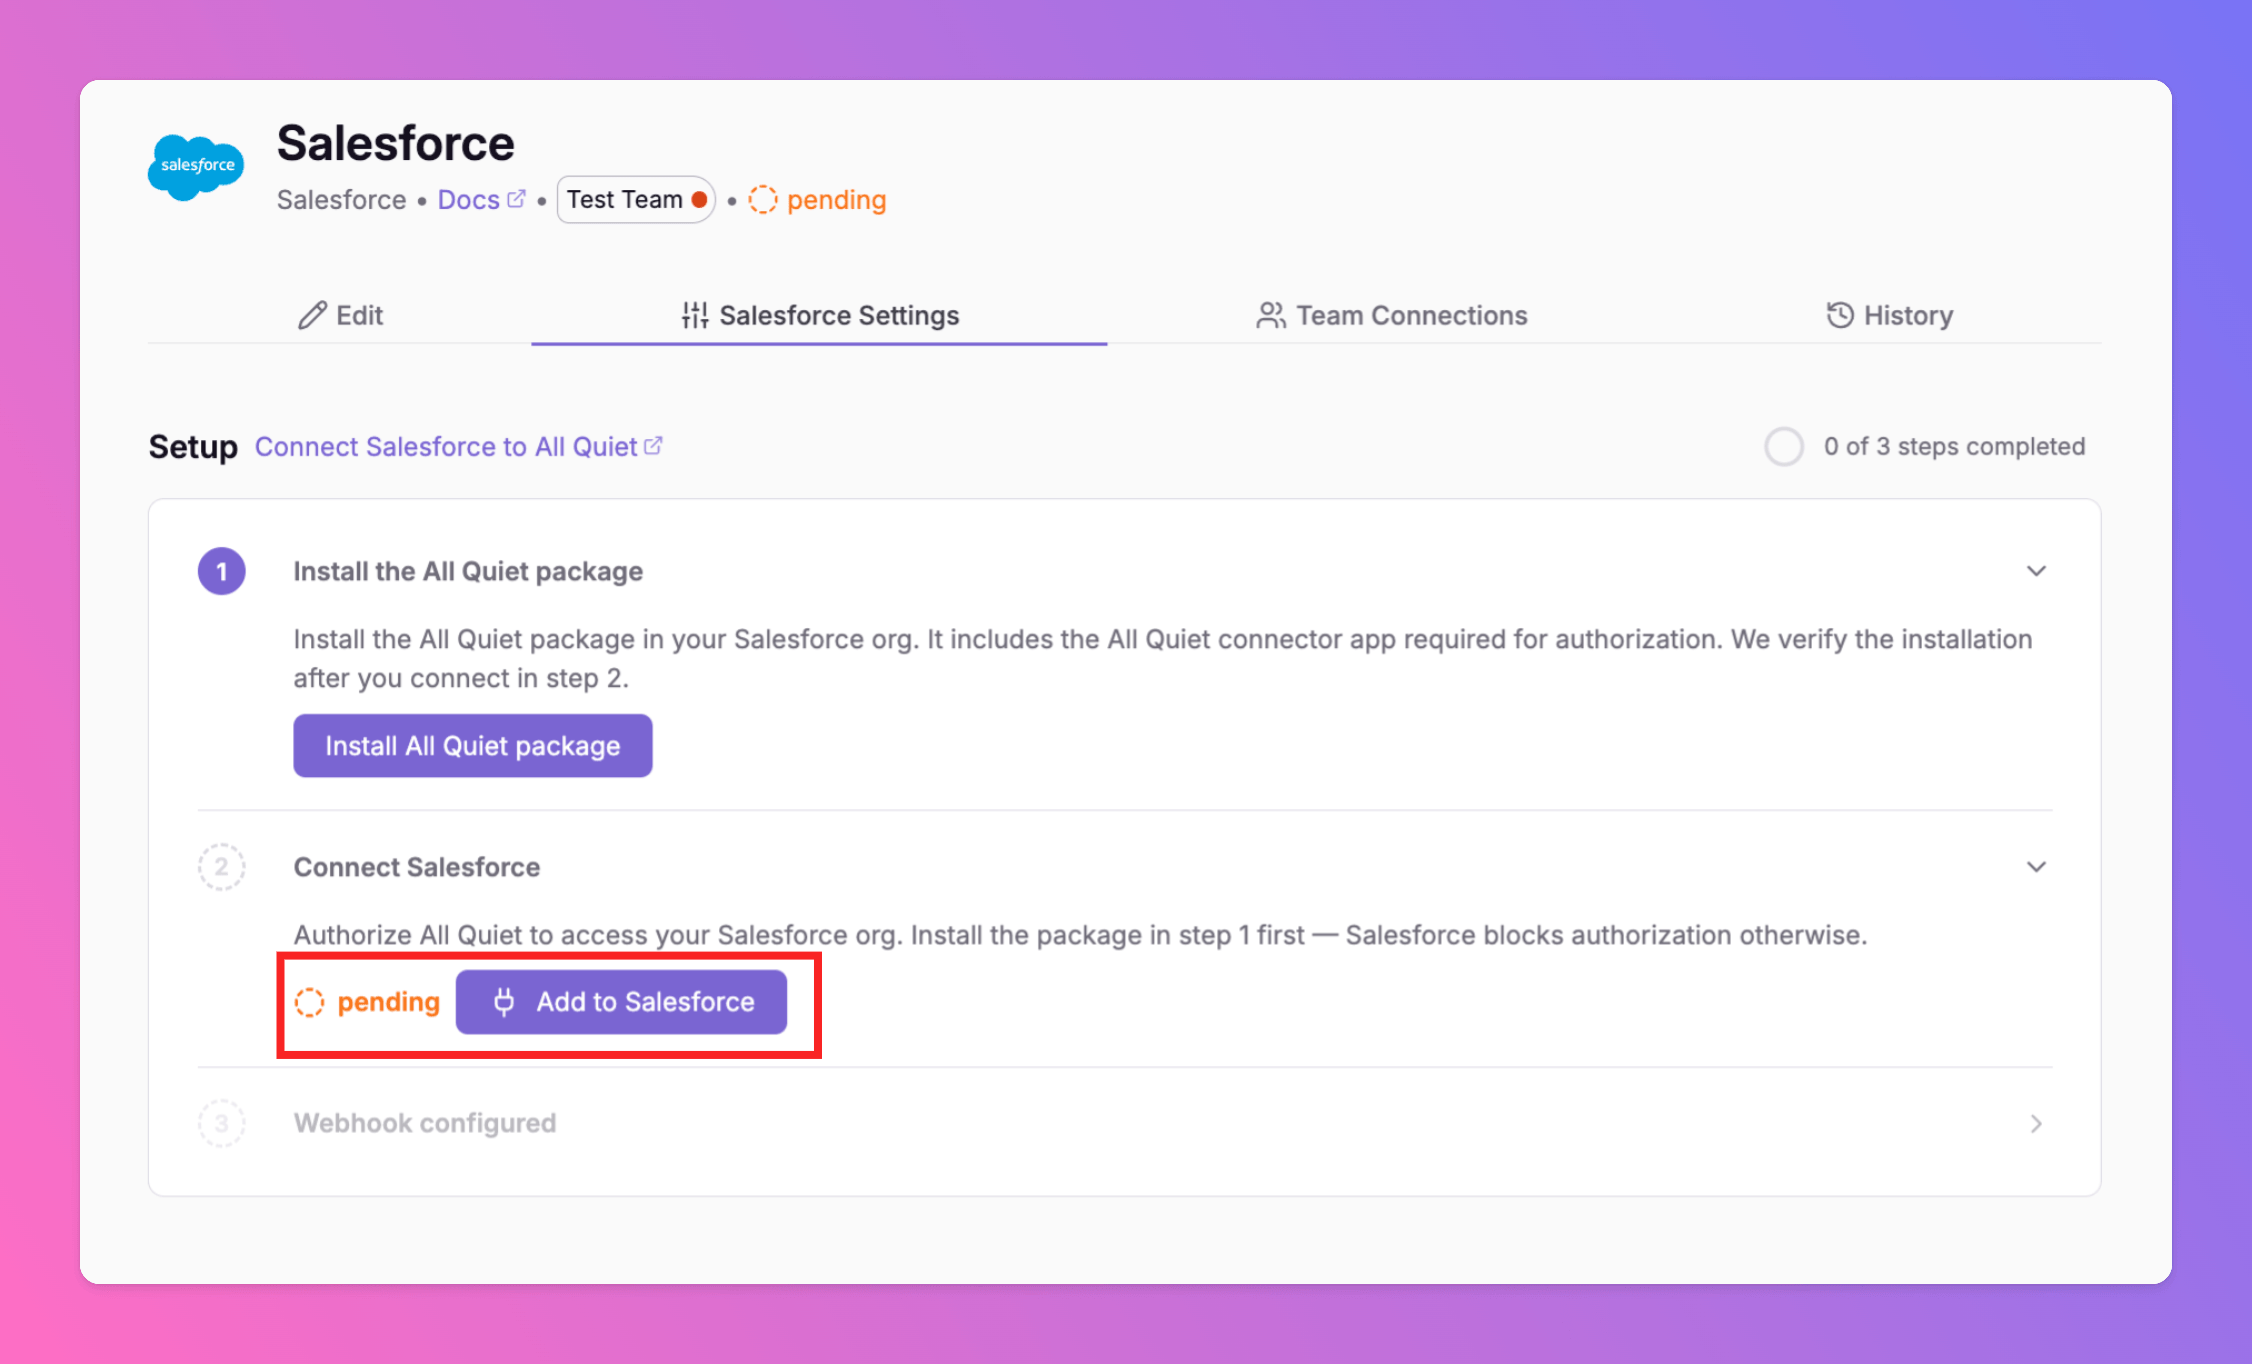Click the Add to Salesforce button
The height and width of the screenshot is (1364, 2252).
pos(621,1002)
